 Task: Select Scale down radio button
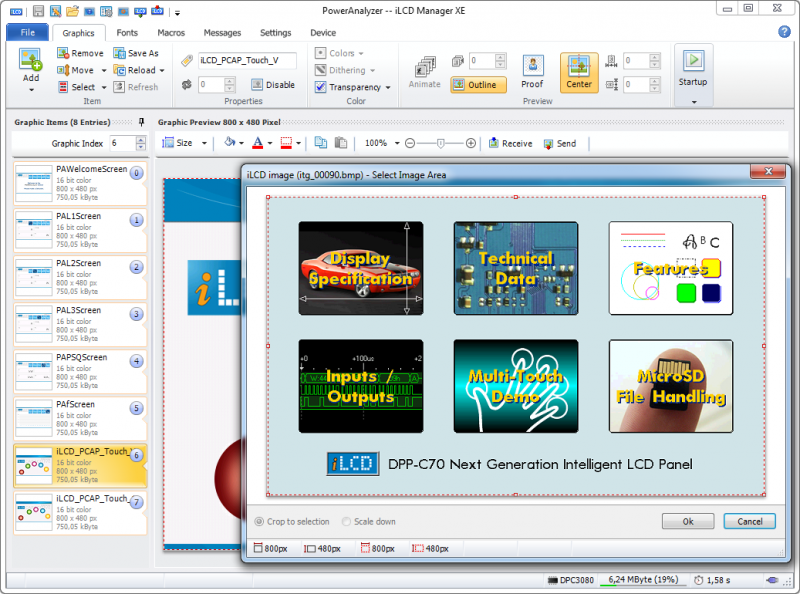[x=346, y=522]
